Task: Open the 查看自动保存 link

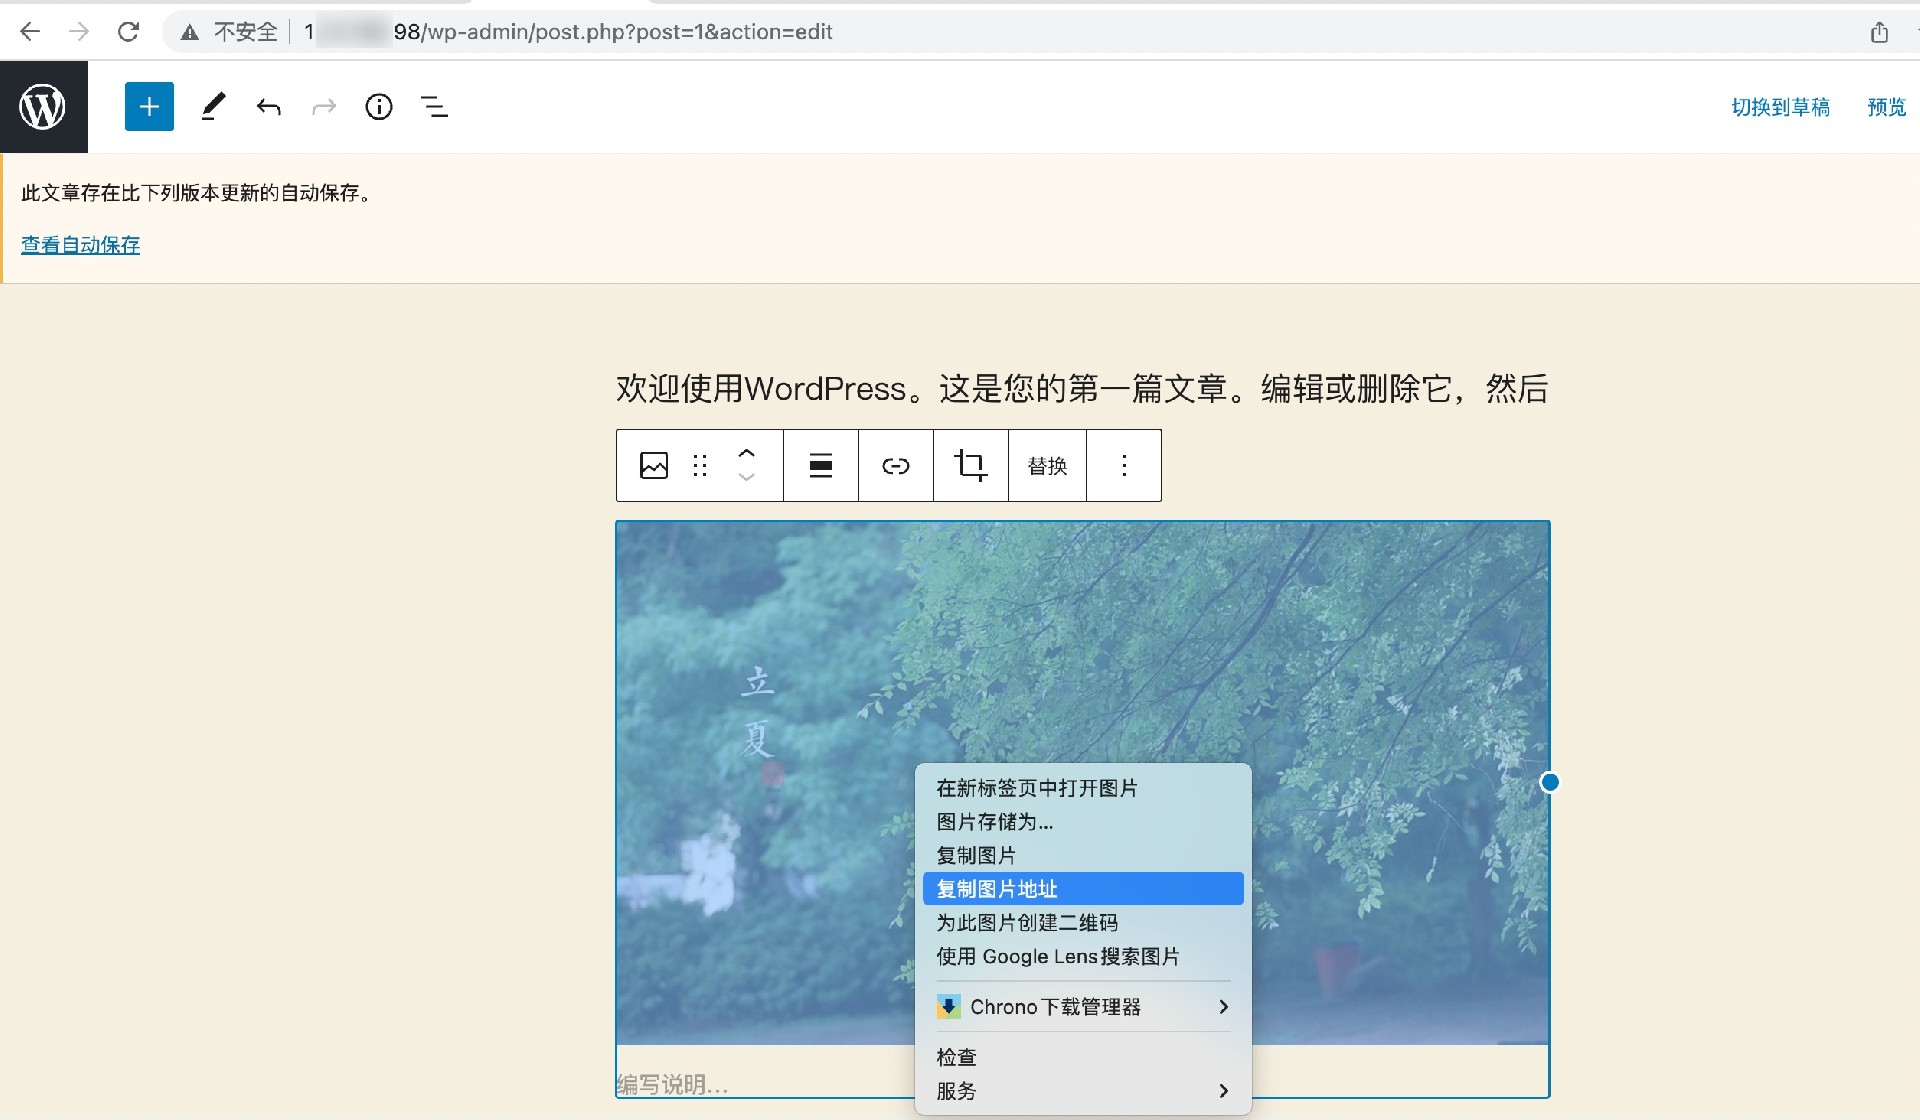Action: click(x=81, y=245)
